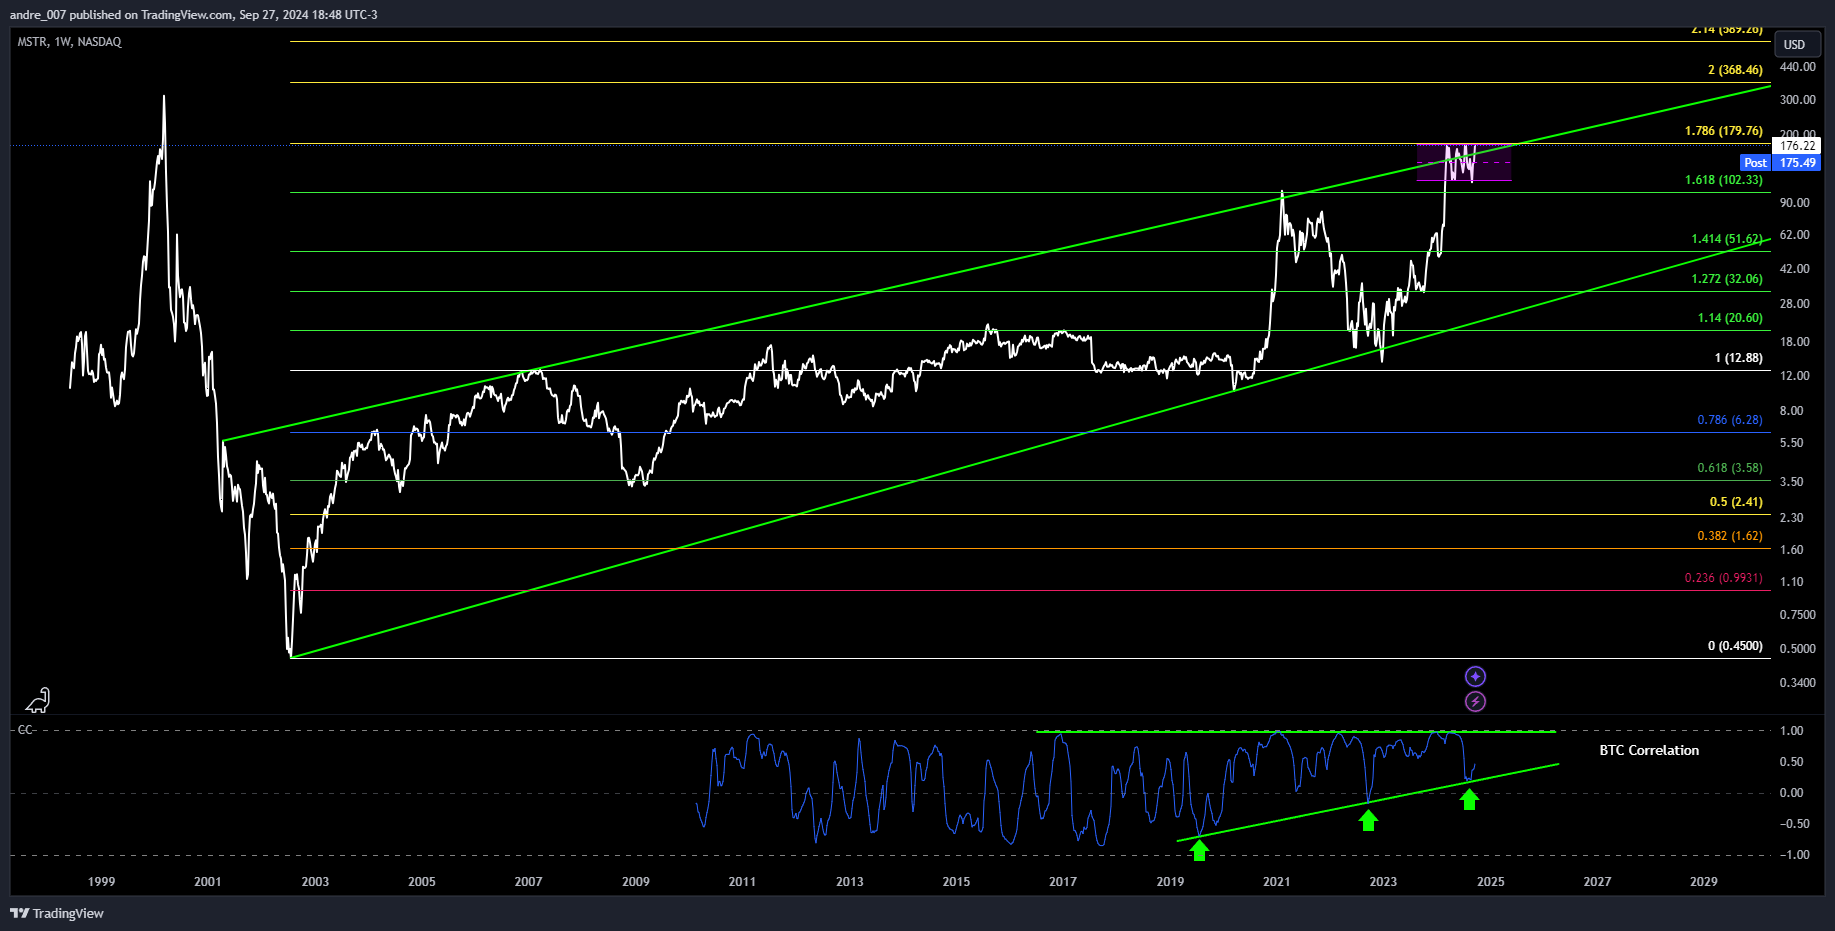The height and width of the screenshot is (931, 1835).
Task: Open the USD currency selector
Action: 1796,44
